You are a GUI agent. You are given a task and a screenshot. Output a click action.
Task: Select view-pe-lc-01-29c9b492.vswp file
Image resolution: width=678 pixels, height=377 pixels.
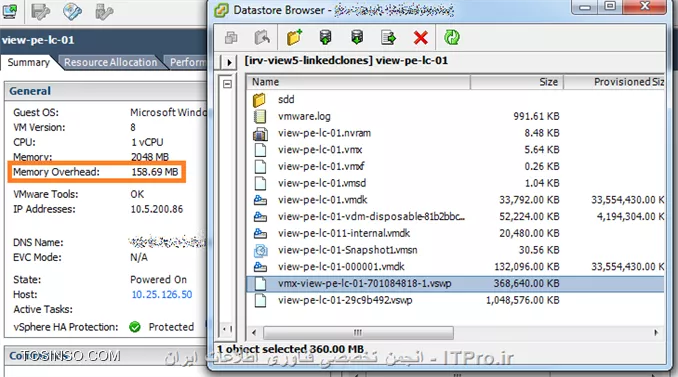click(345, 300)
